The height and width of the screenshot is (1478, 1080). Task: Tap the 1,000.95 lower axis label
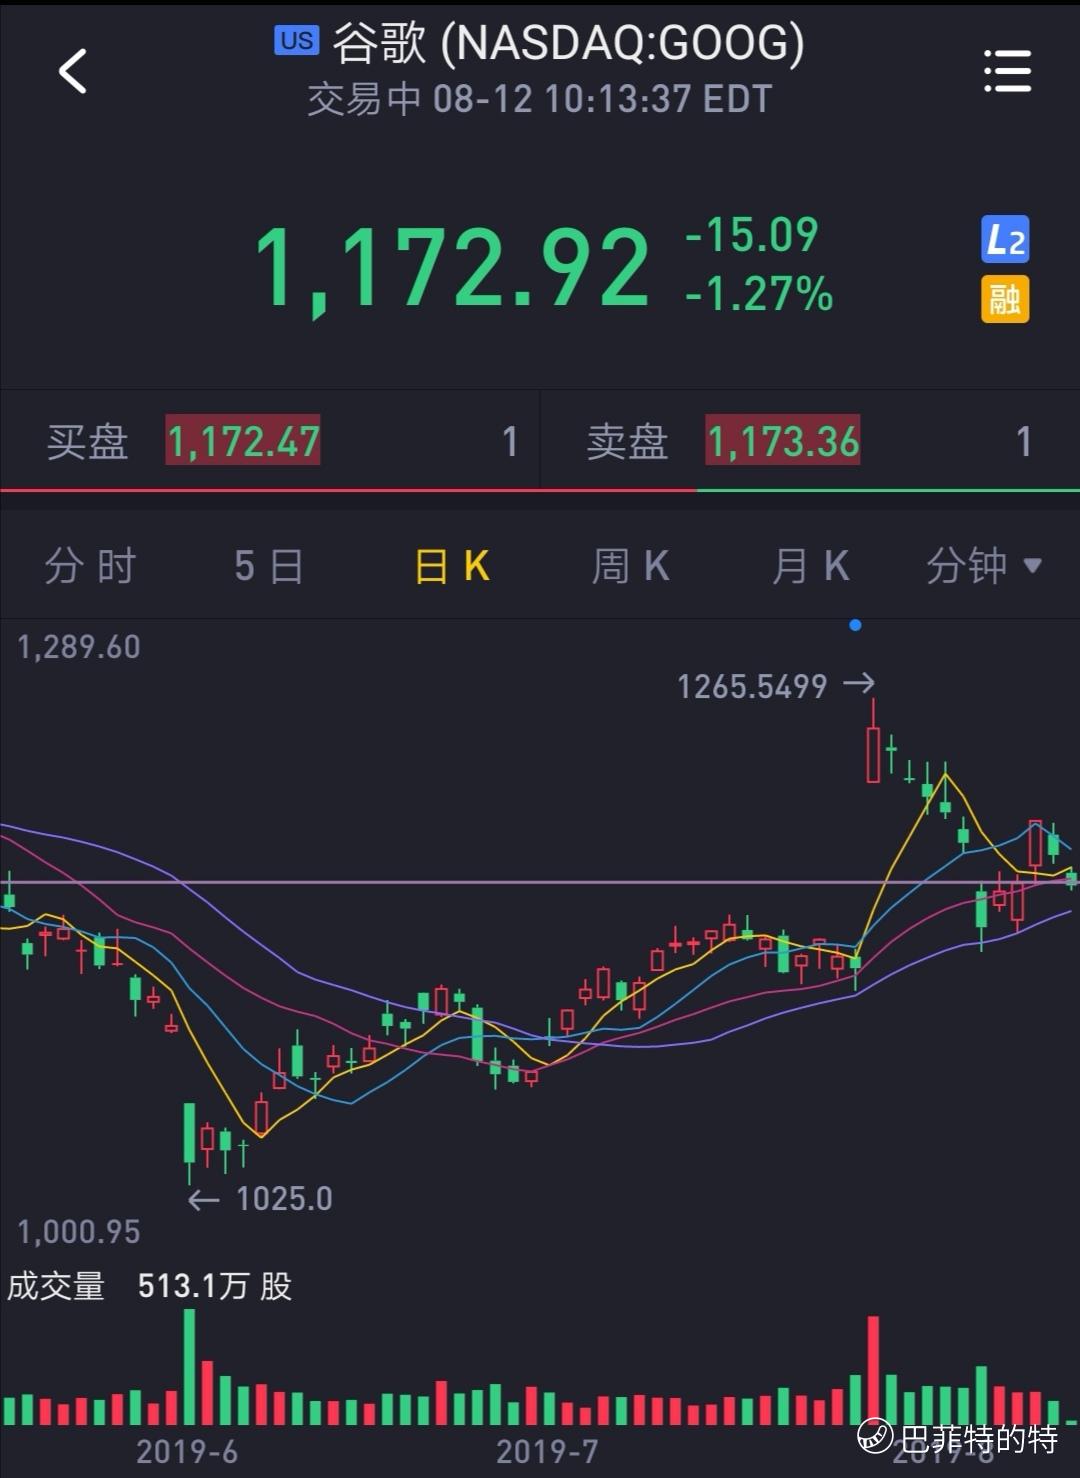79,1231
